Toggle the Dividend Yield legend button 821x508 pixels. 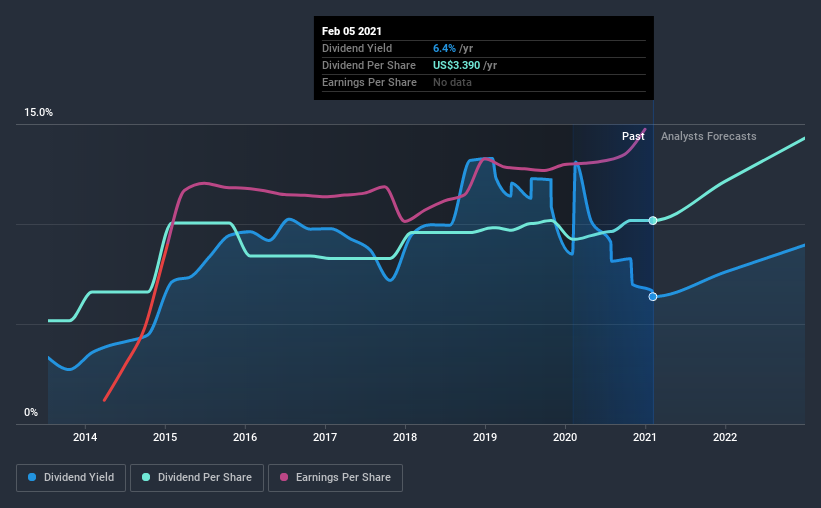71,478
